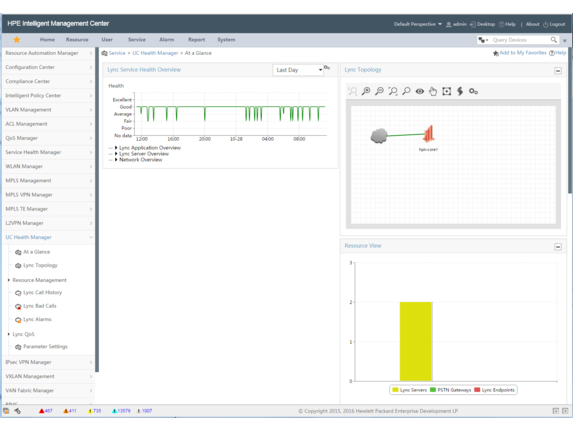Click the zoom-out magnifier in Lync Topology toolbar

click(x=379, y=91)
